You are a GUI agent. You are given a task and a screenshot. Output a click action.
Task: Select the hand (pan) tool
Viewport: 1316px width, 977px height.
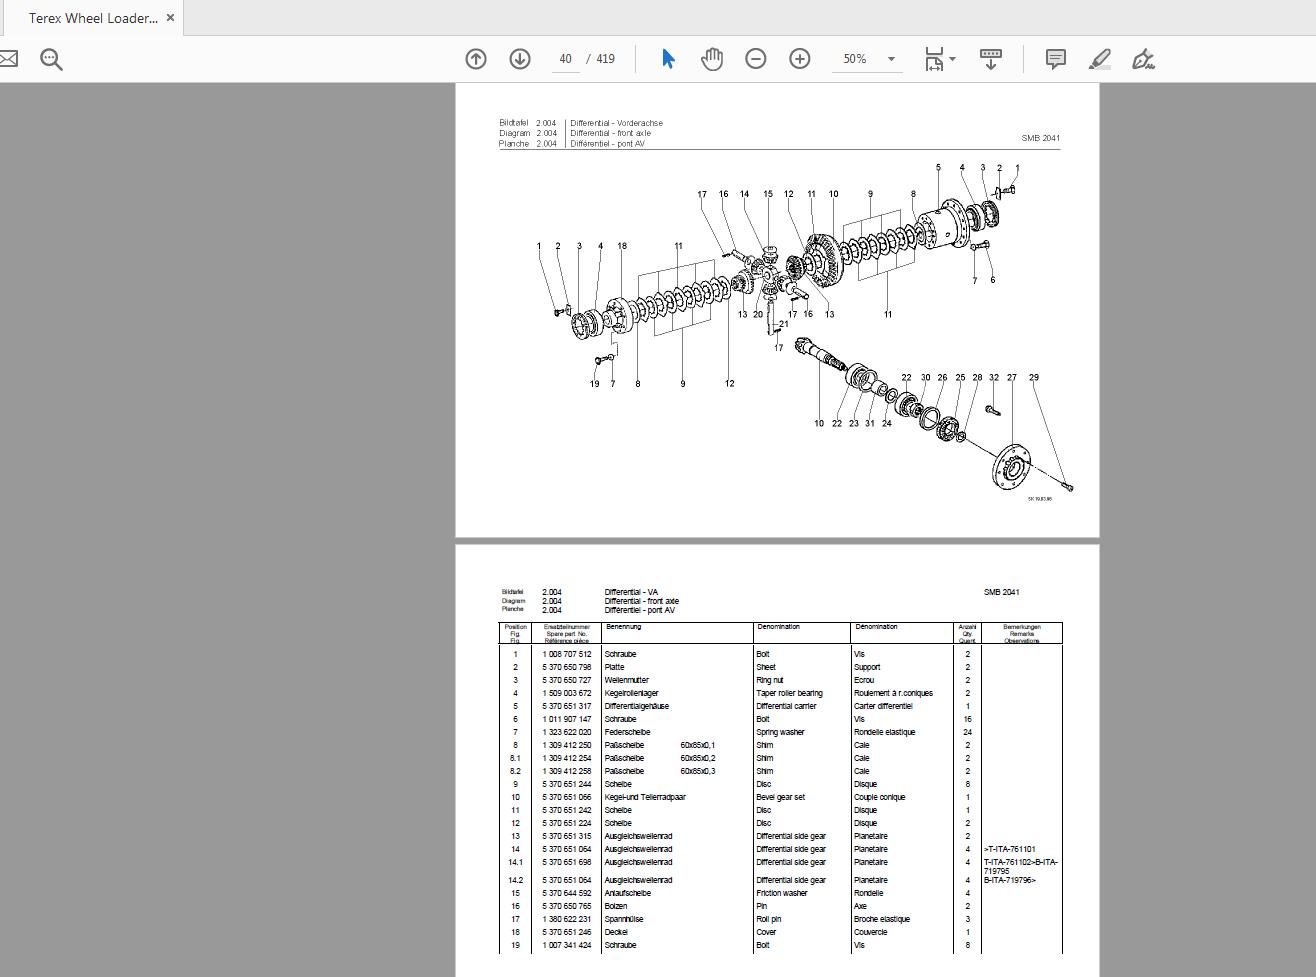tap(711, 59)
